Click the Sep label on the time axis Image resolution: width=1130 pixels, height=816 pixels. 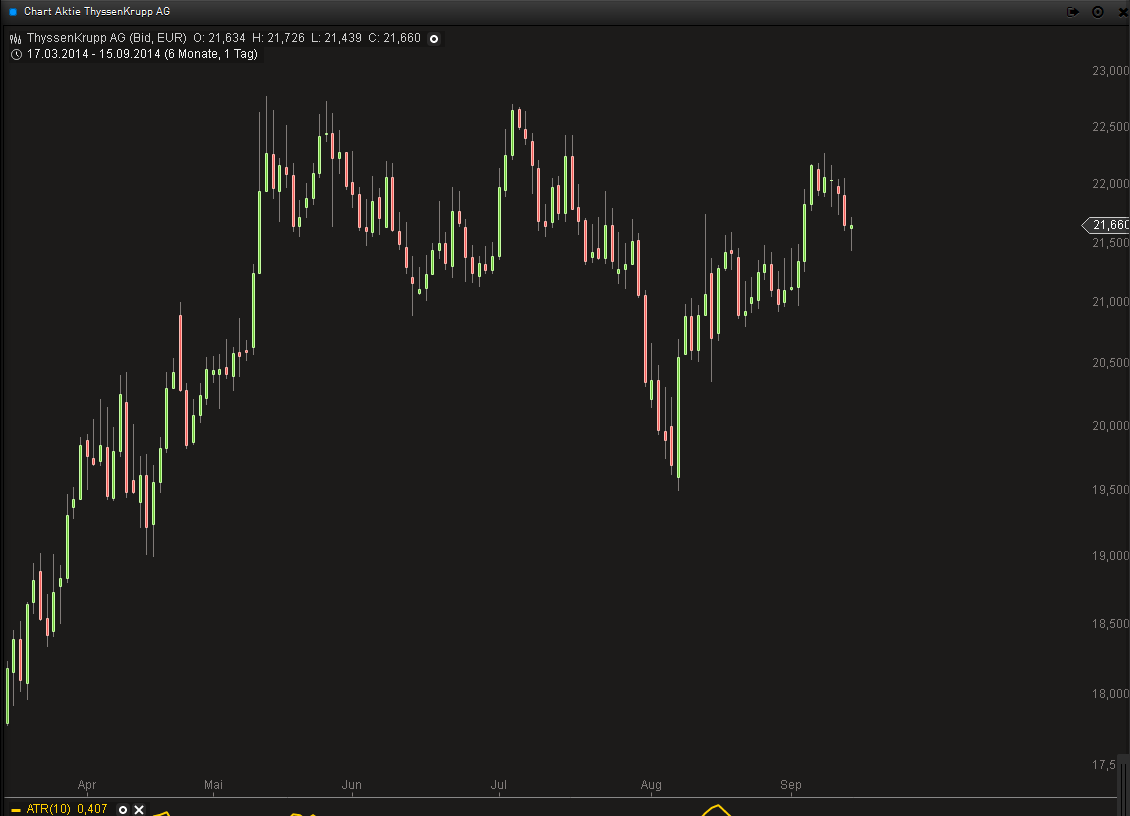(x=791, y=786)
